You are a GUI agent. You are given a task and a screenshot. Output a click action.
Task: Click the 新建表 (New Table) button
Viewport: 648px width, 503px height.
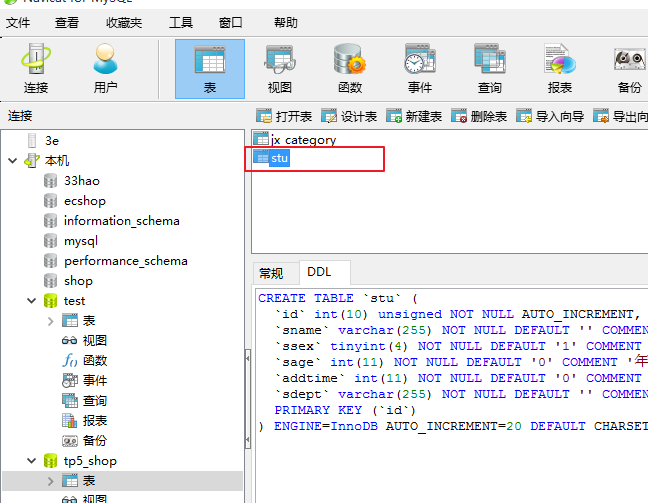tap(414, 117)
